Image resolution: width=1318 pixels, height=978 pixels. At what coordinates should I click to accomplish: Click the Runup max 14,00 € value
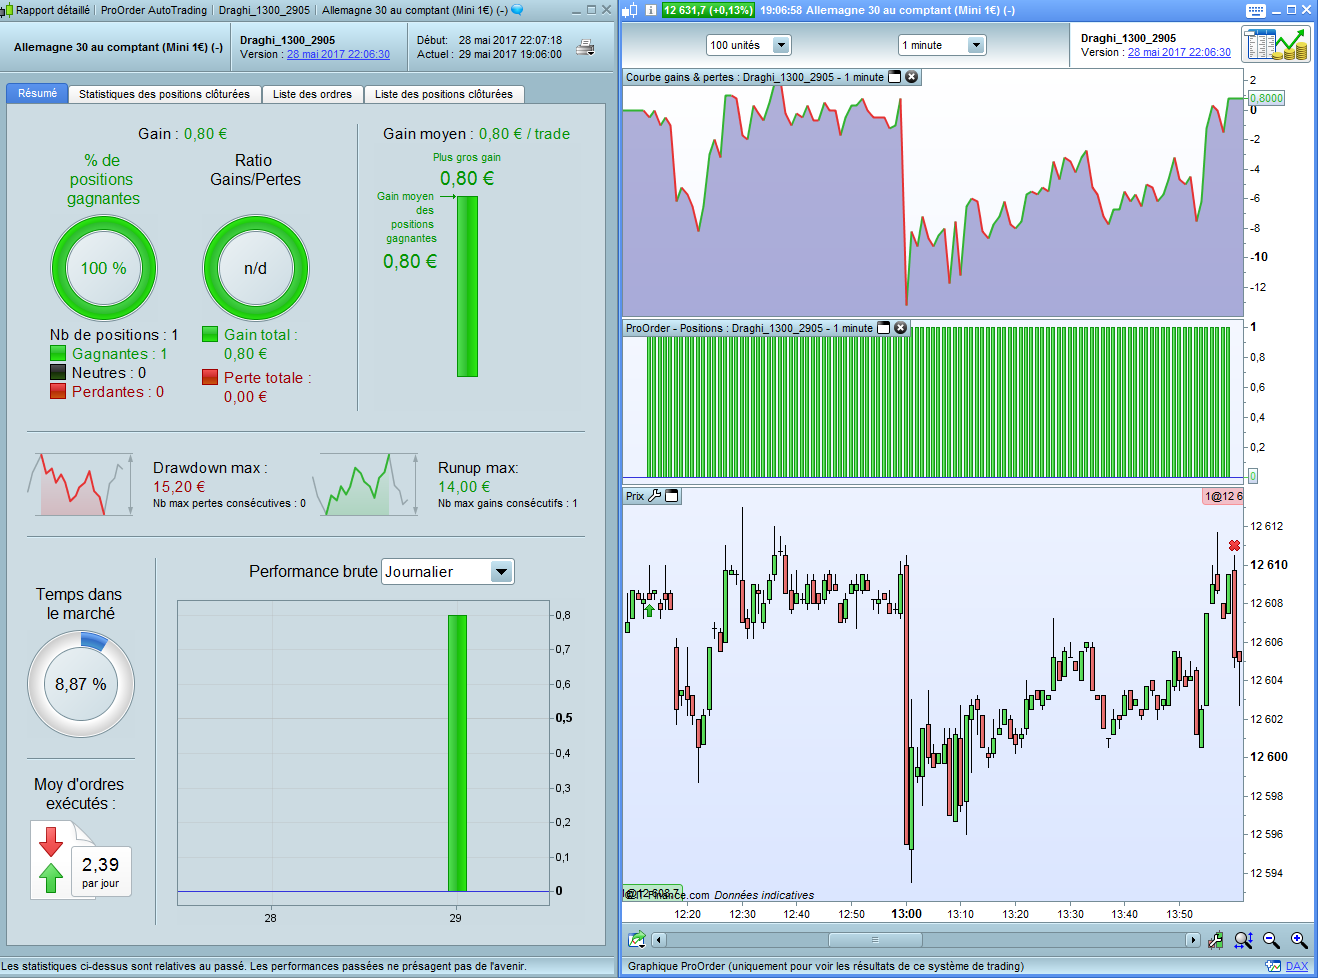click(464, 486)
